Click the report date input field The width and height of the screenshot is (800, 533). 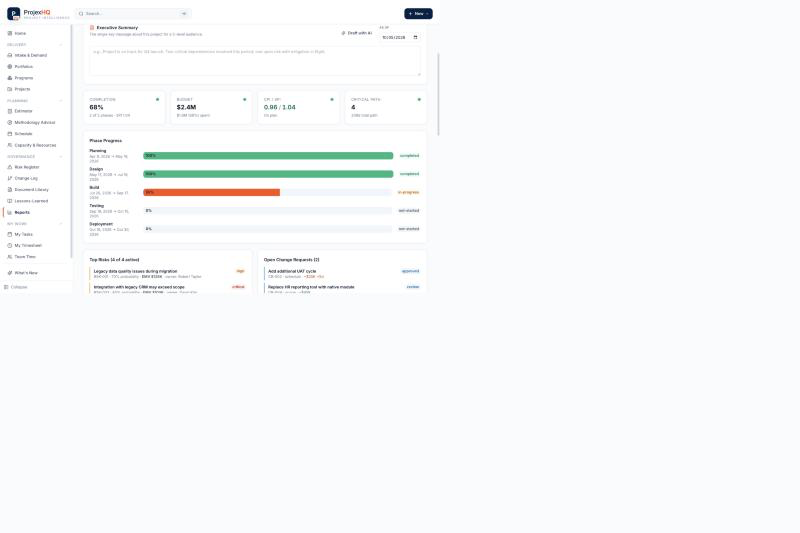coord(400,37)
